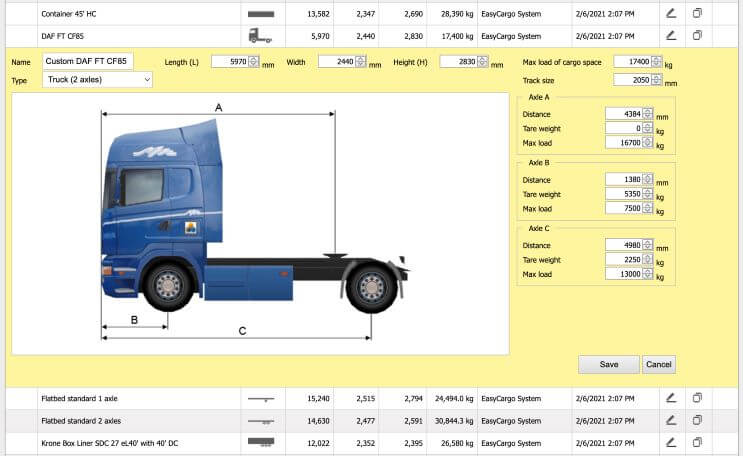Image resolution: width=743 pixels, height=456 pixels.
Task: Adjust the Track size stepper
Action: click(656, 80)
